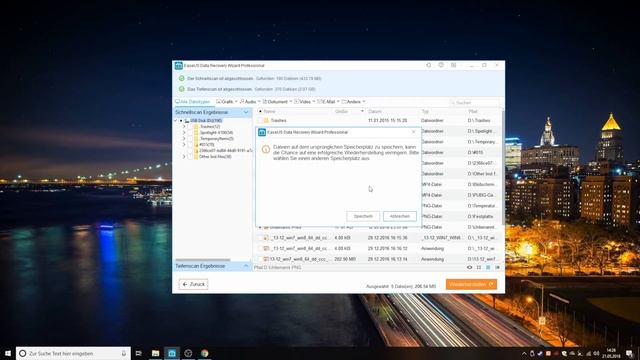
Task: Expand the Other lost files(38) tree node
Action: 184,157
